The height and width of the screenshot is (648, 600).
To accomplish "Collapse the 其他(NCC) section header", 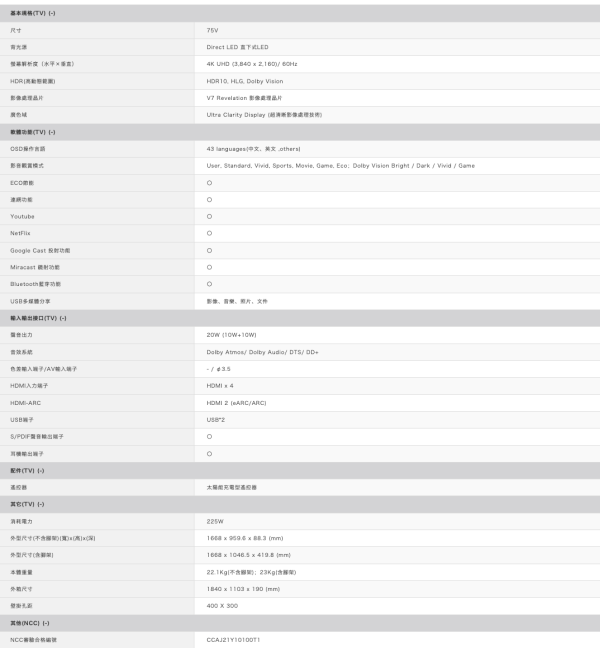I will coord(32,622).
